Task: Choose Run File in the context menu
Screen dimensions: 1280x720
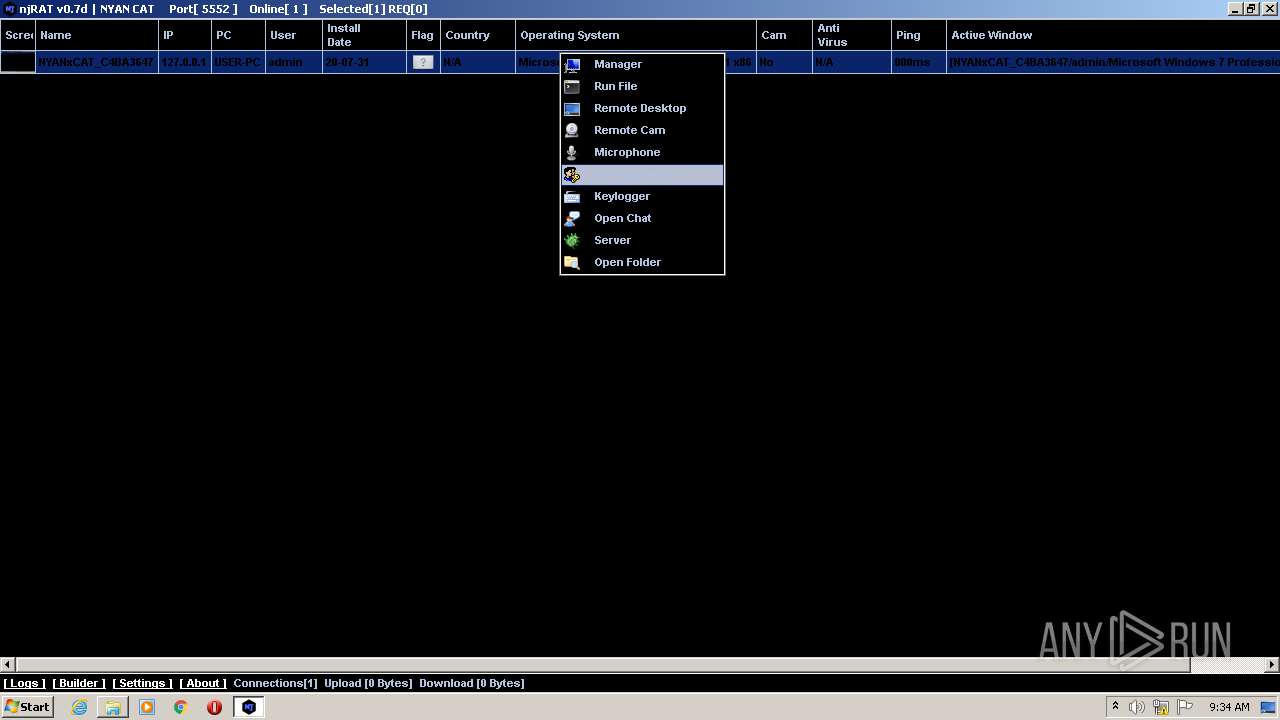Action: [642, 86]
